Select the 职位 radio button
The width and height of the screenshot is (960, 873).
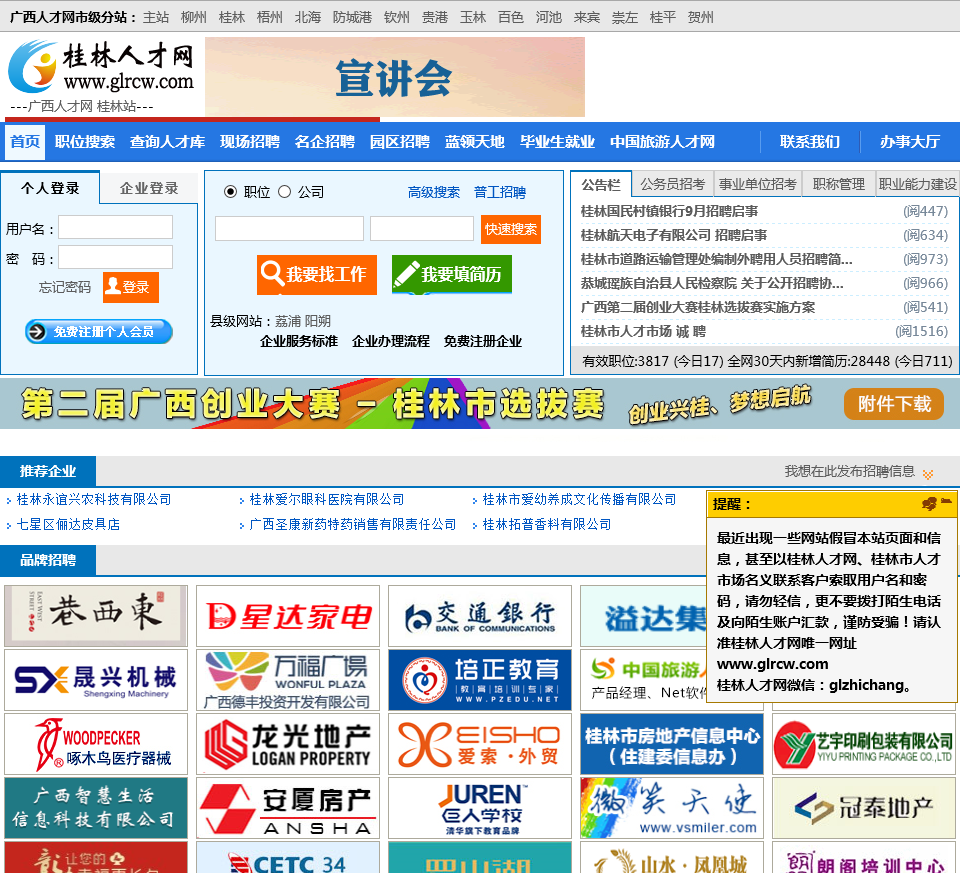(x=230, y=192)
